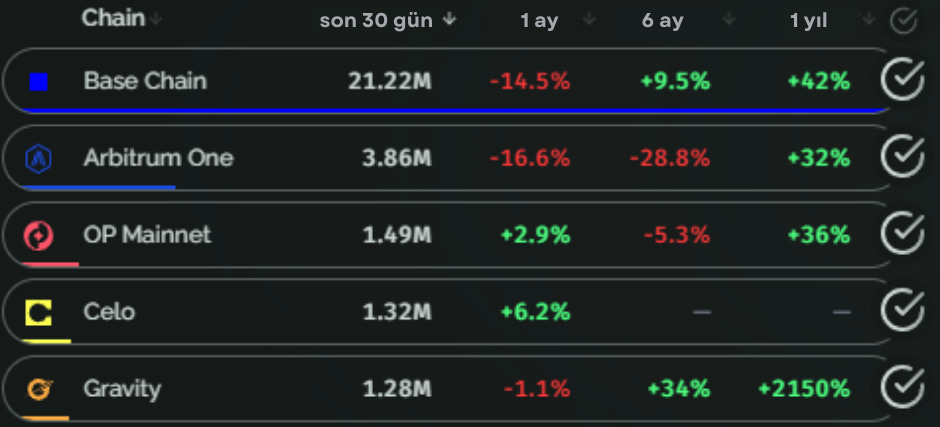Click the 6 ay header label

point(662,22)
